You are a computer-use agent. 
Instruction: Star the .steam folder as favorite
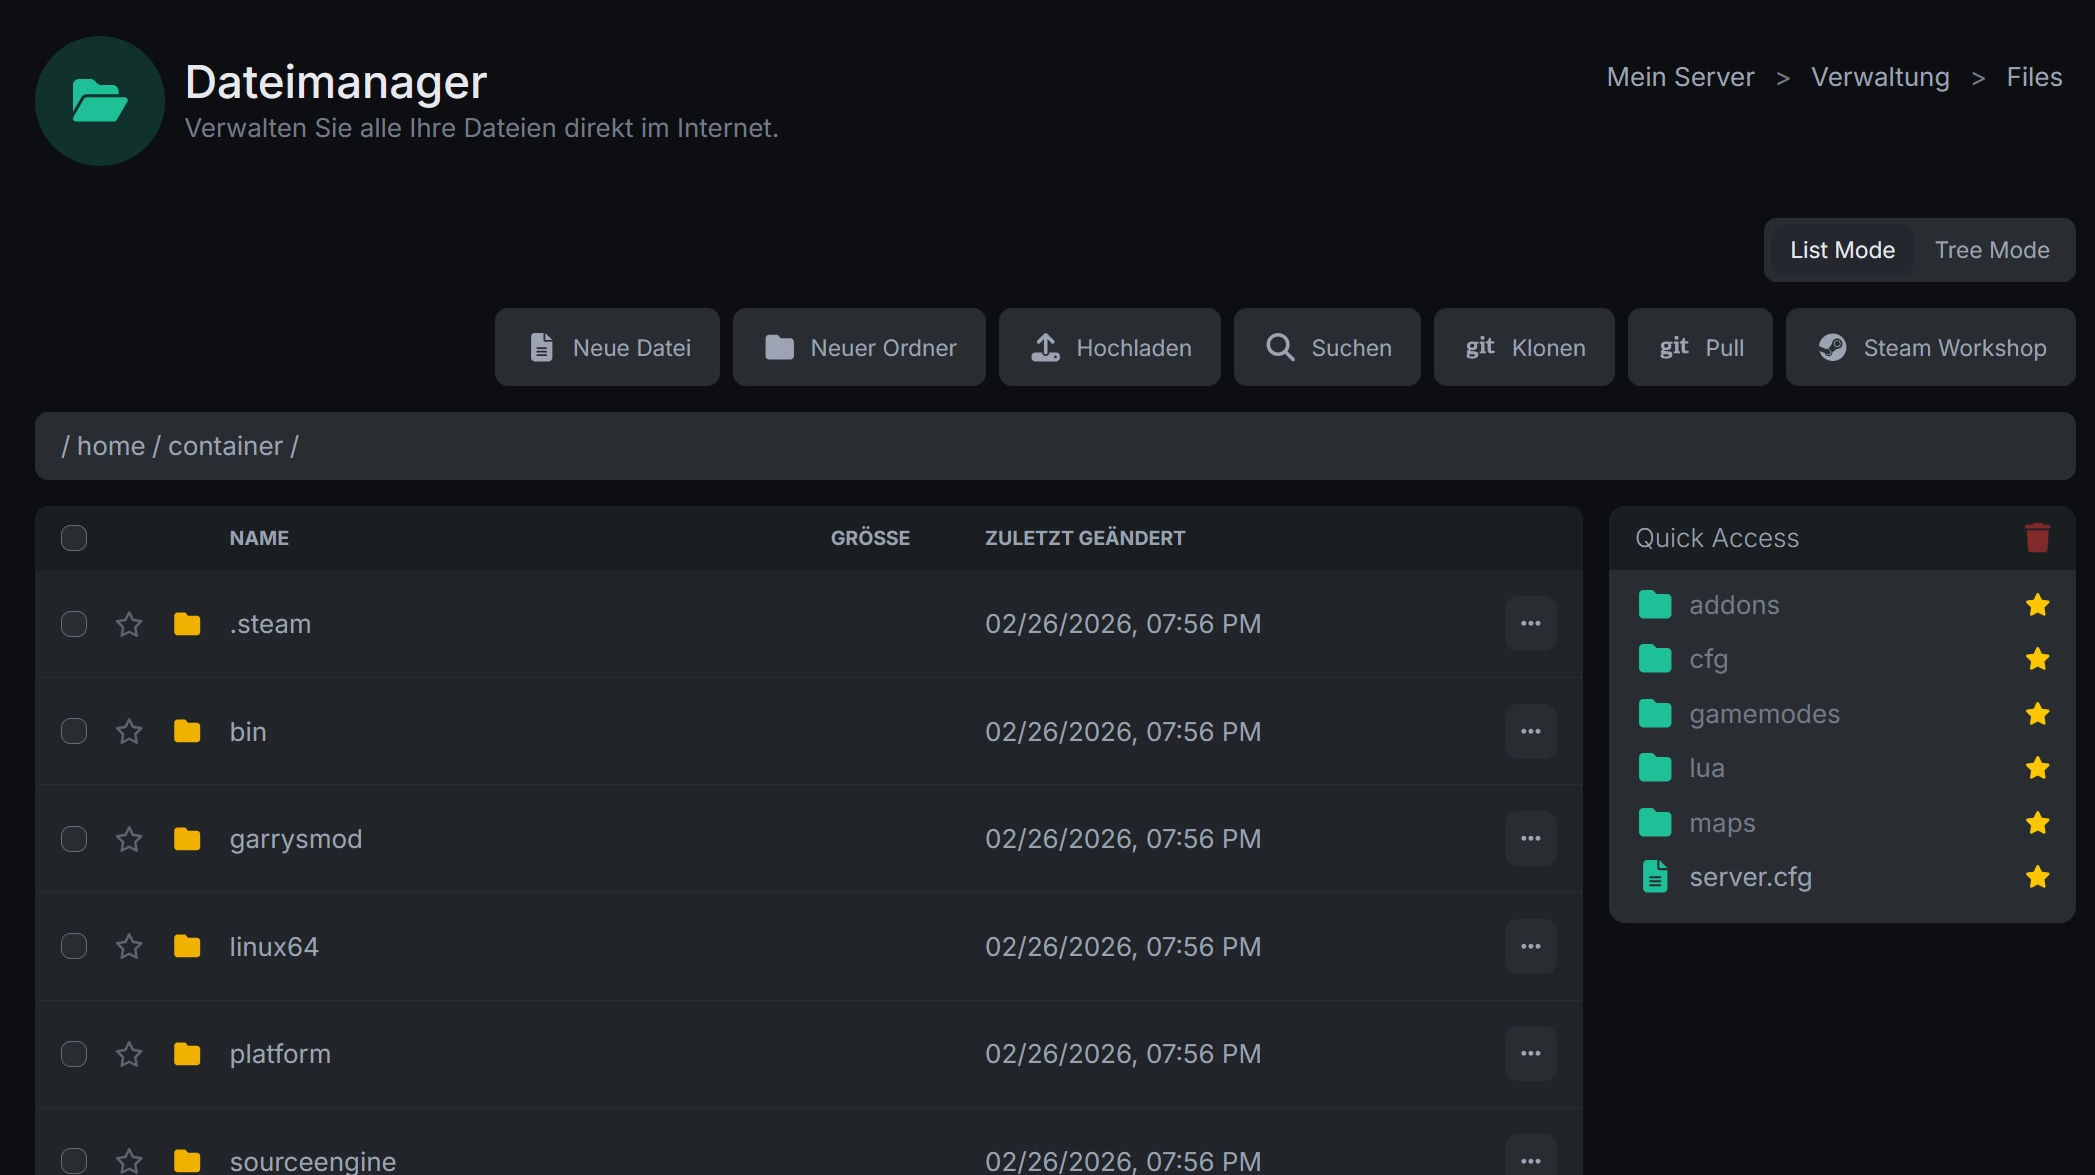(x=129, y=624)
